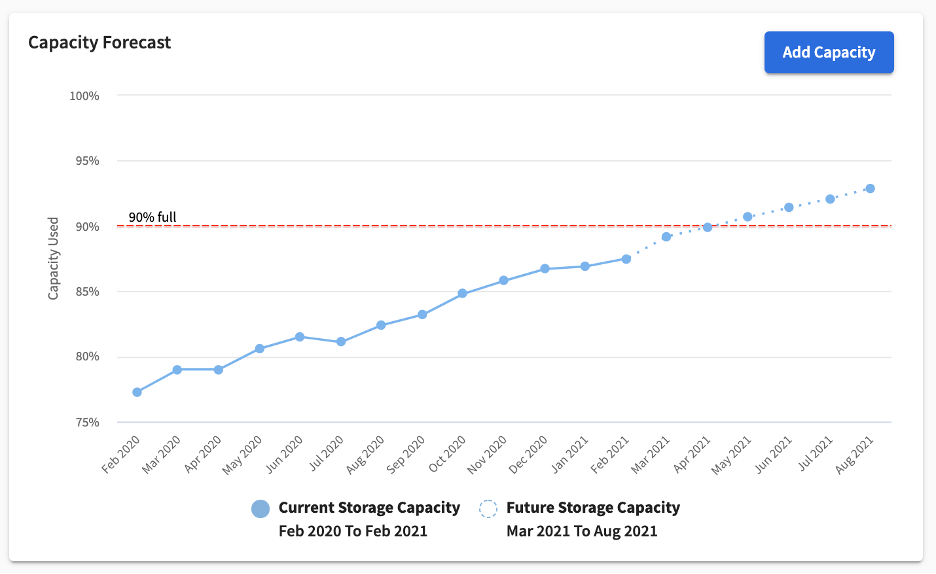This screenshot has height=574, width=936.
Task: Click the solid blue legend circle
Action: tap(261, 509)
